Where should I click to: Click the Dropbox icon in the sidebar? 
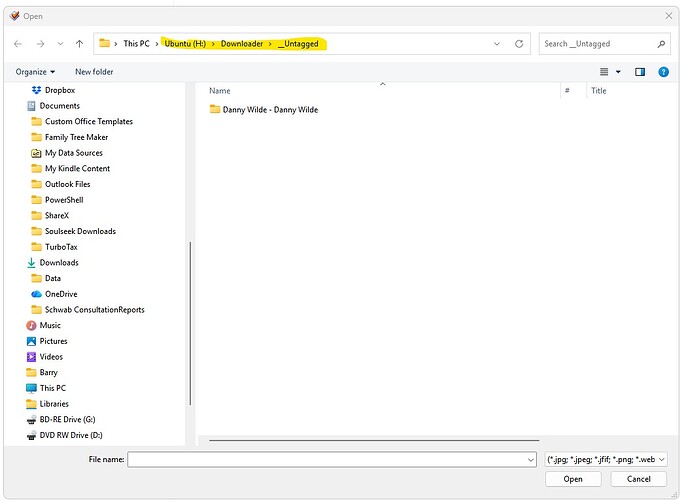[36, 90]
